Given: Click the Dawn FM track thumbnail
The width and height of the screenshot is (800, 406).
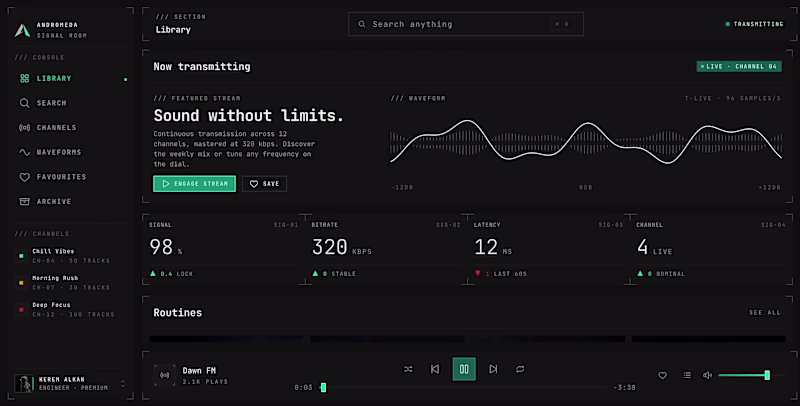Looking at the screenshot, I should [x=164, y=375].
